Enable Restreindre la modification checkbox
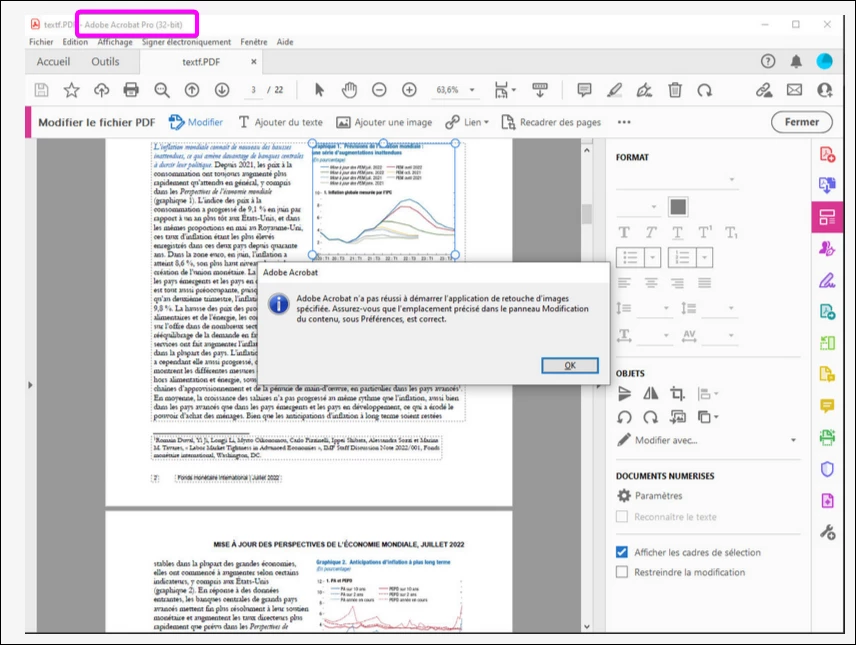Viewport: 856px width, 645px height. coord(622,572)
